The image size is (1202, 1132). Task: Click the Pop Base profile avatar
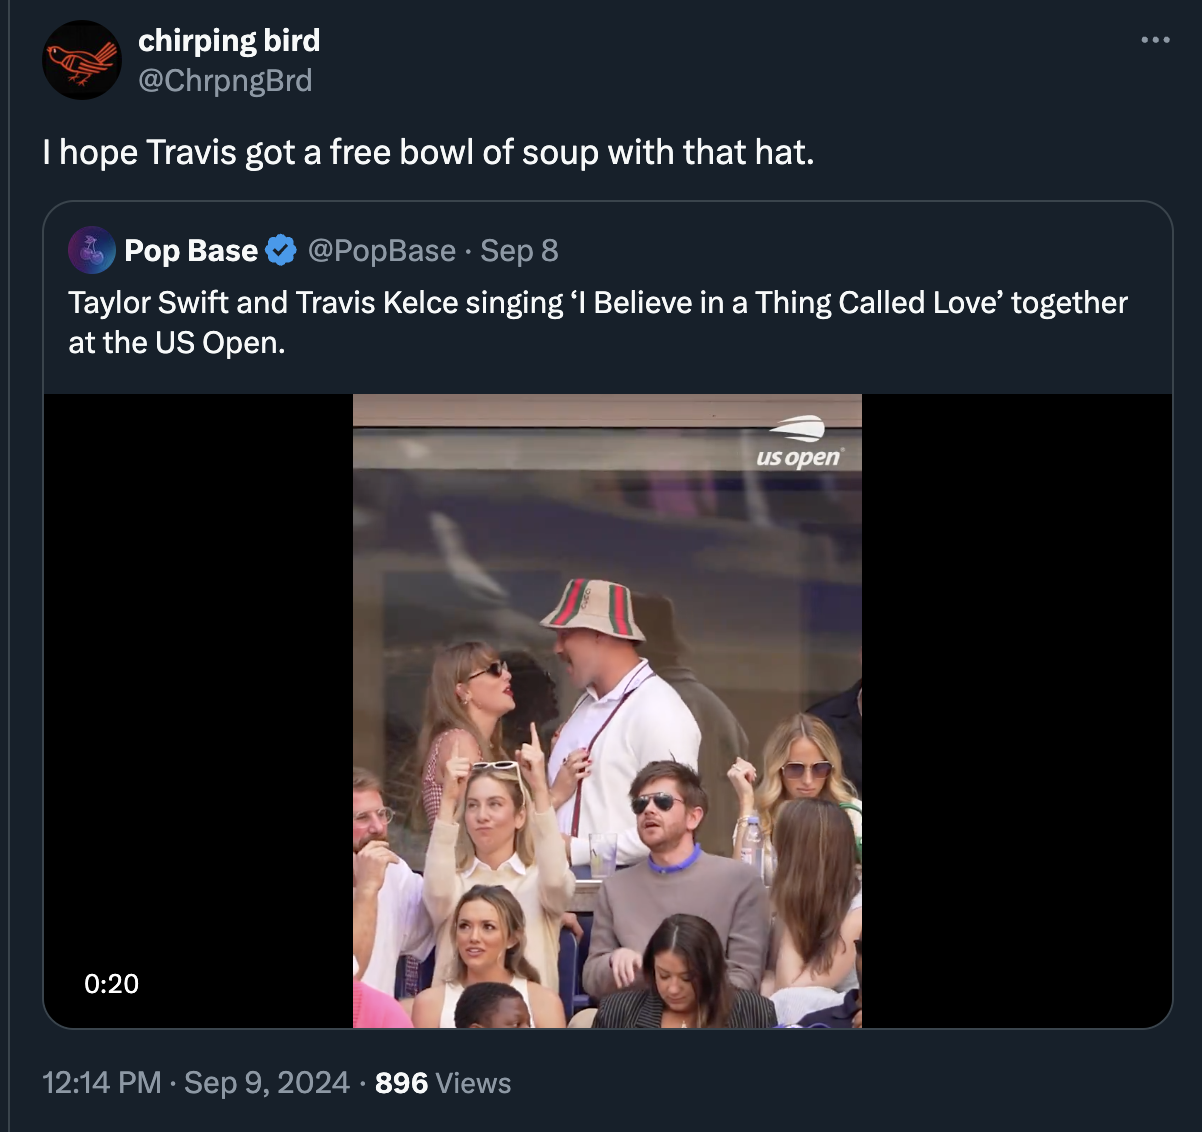point(91,250)
